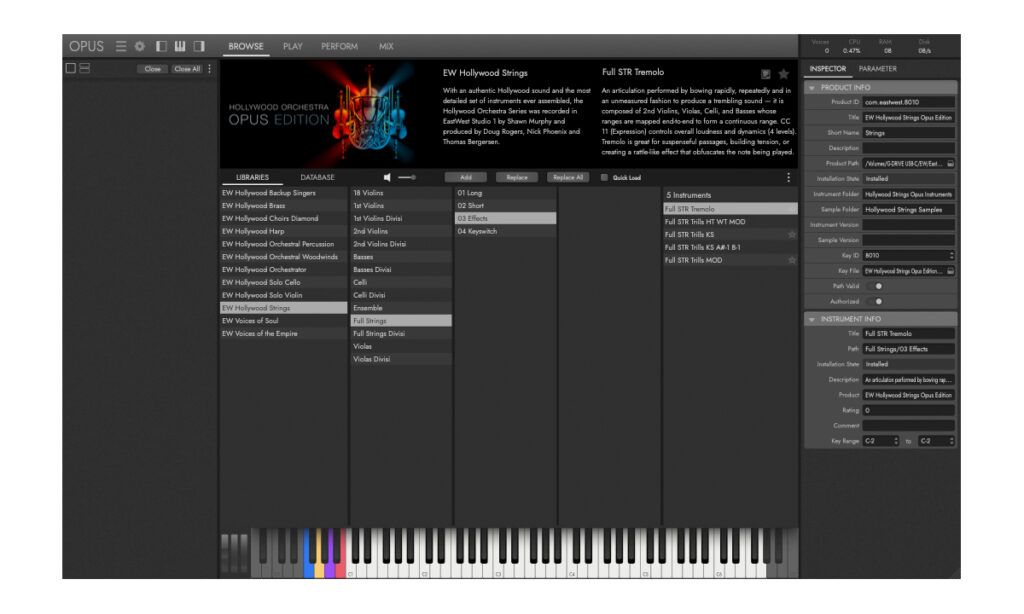Switch the rack to split view icon
Screen dimensions: 1024x614
tap(85, 68)
